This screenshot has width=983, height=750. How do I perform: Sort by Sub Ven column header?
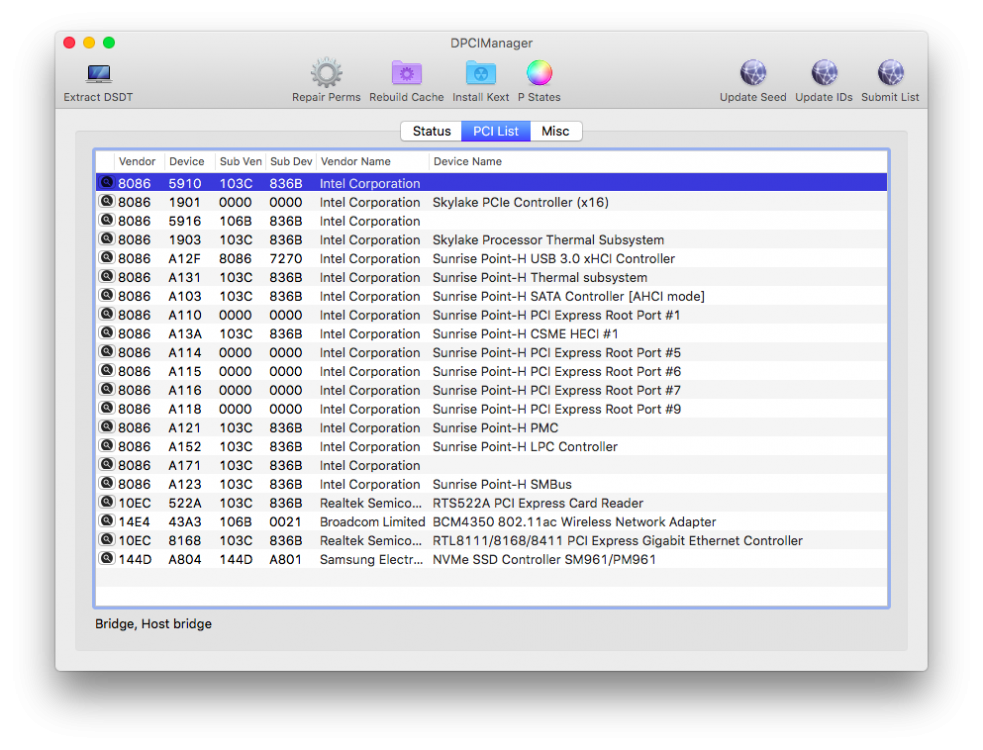241,161
